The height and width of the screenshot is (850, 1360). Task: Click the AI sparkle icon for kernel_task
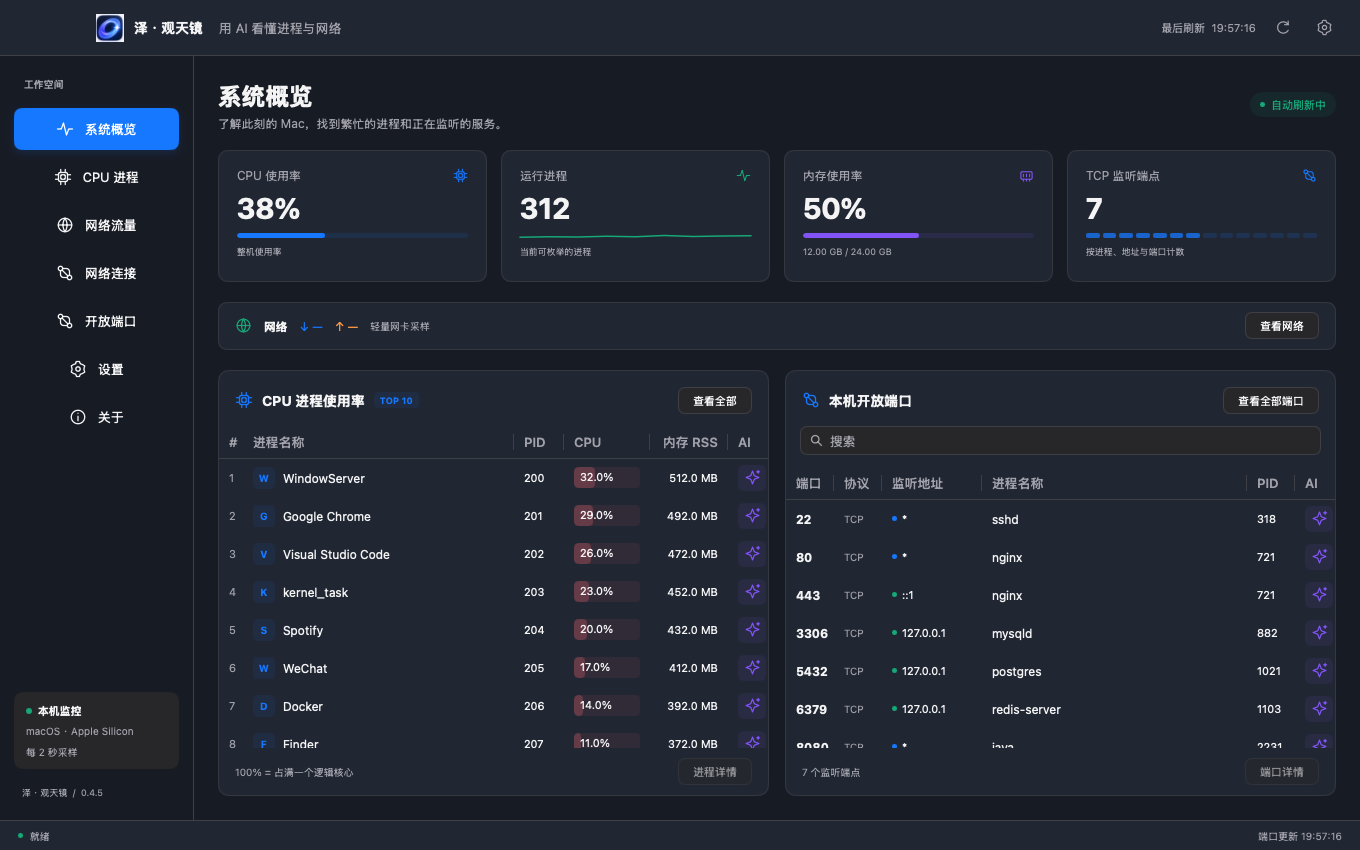click(x=752, y=592)
